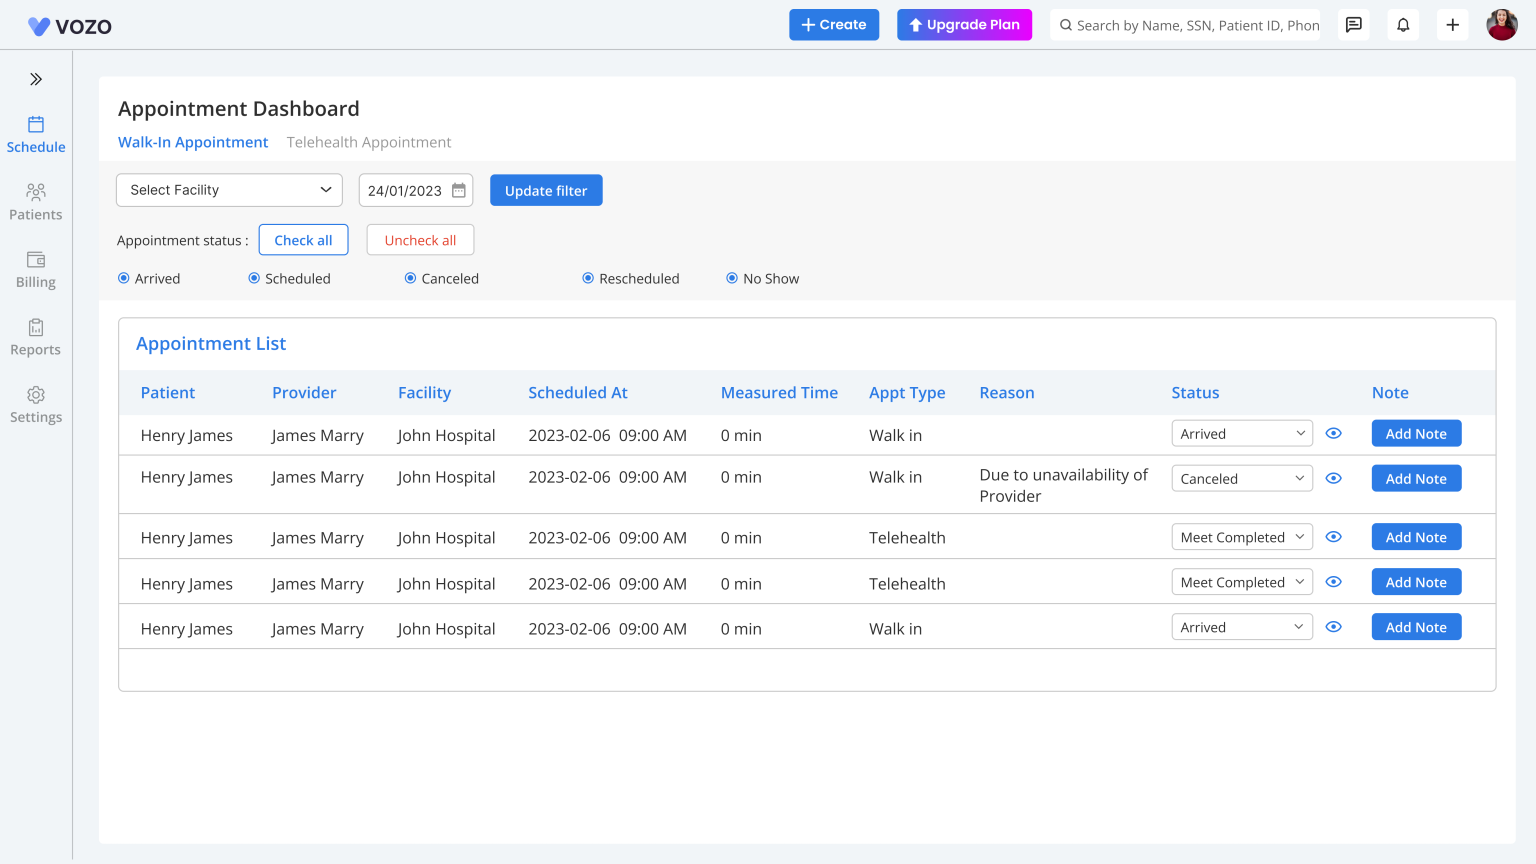View appointment details via the eye icon
This screenshot has width=1536, height=864.
tap(1333, 433)
